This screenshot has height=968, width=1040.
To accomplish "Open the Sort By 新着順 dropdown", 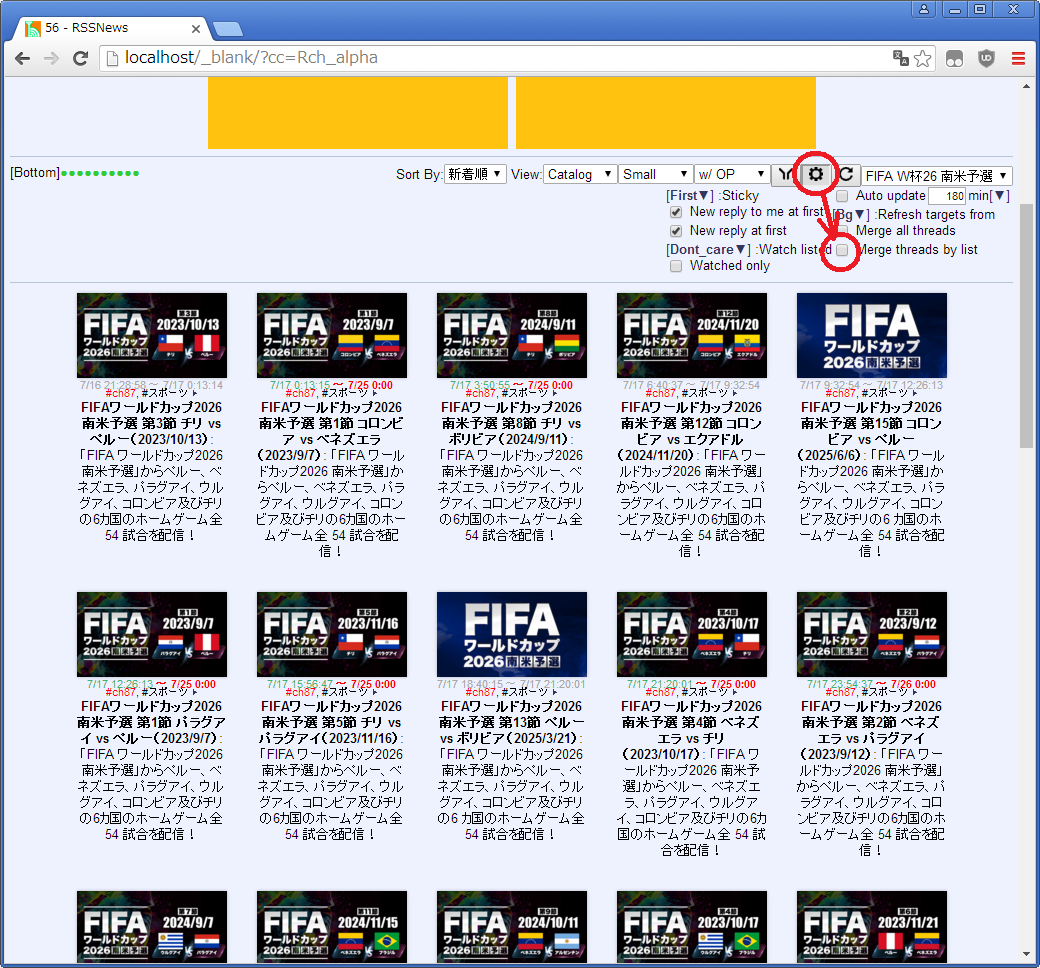I will [x=476, y=174].
